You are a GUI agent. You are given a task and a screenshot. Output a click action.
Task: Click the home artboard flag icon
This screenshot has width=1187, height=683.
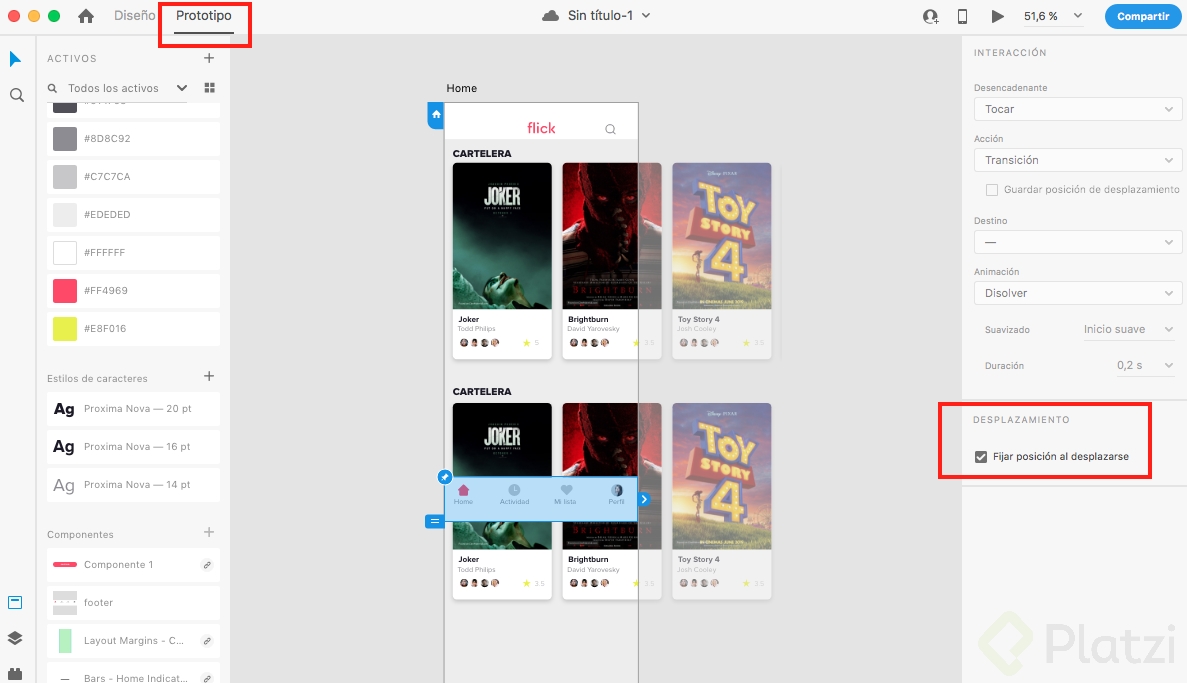coord(436,115)
